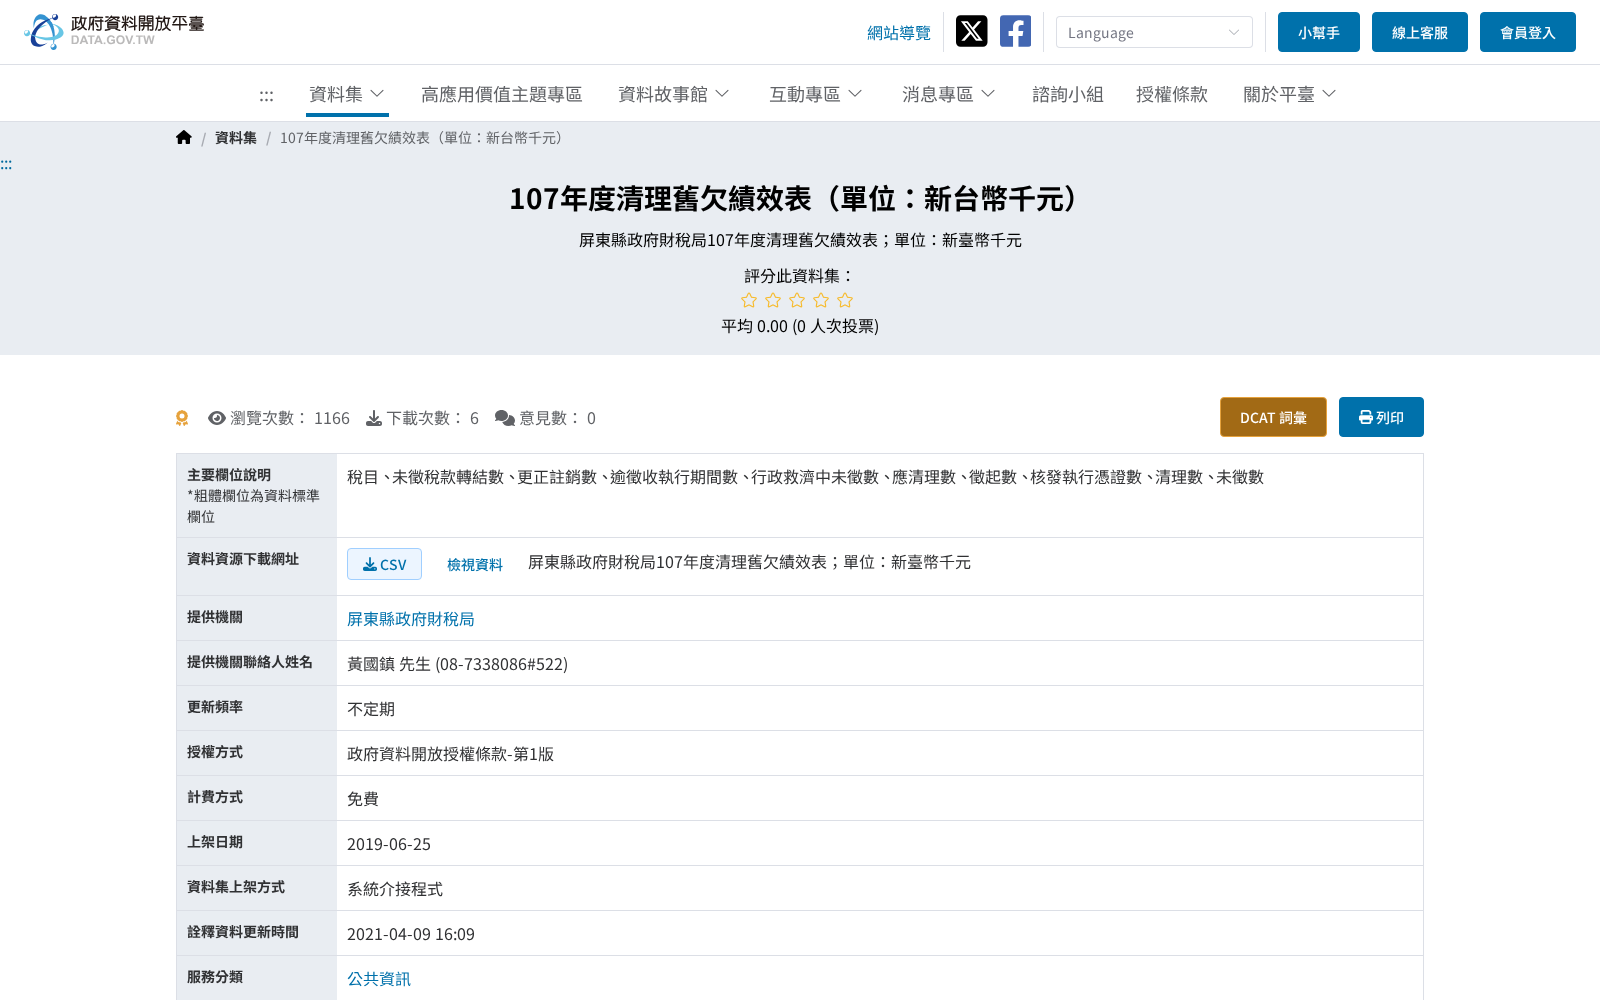
Task: Click the 平均 0.00 vote summary text
Action: 800,326
